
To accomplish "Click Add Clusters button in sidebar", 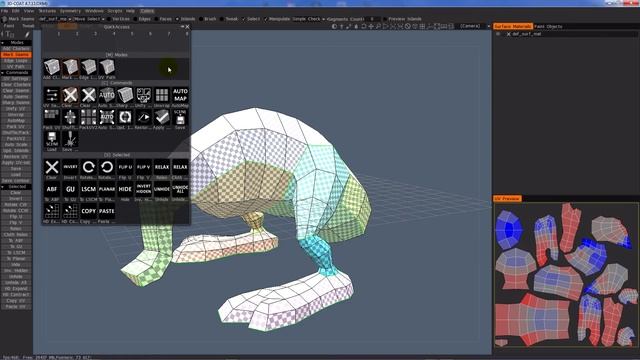I will pyautogui.click(x=16, y=49).
